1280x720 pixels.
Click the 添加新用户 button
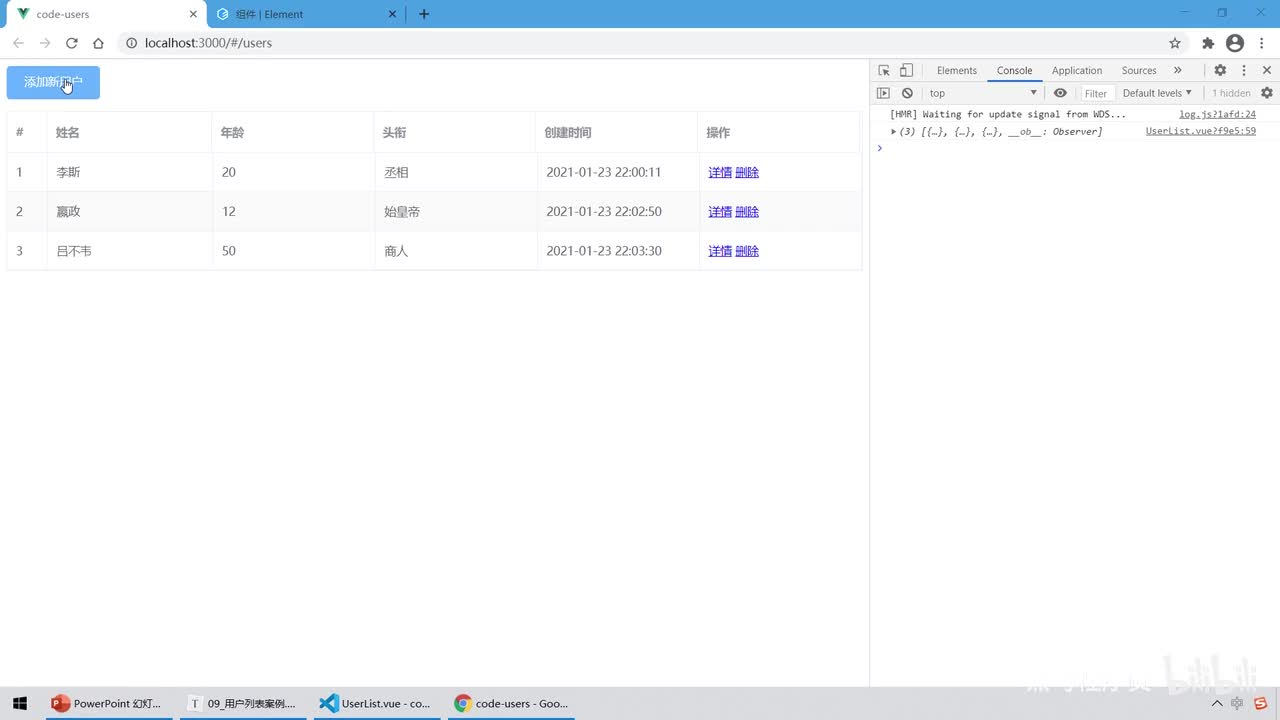53,82
